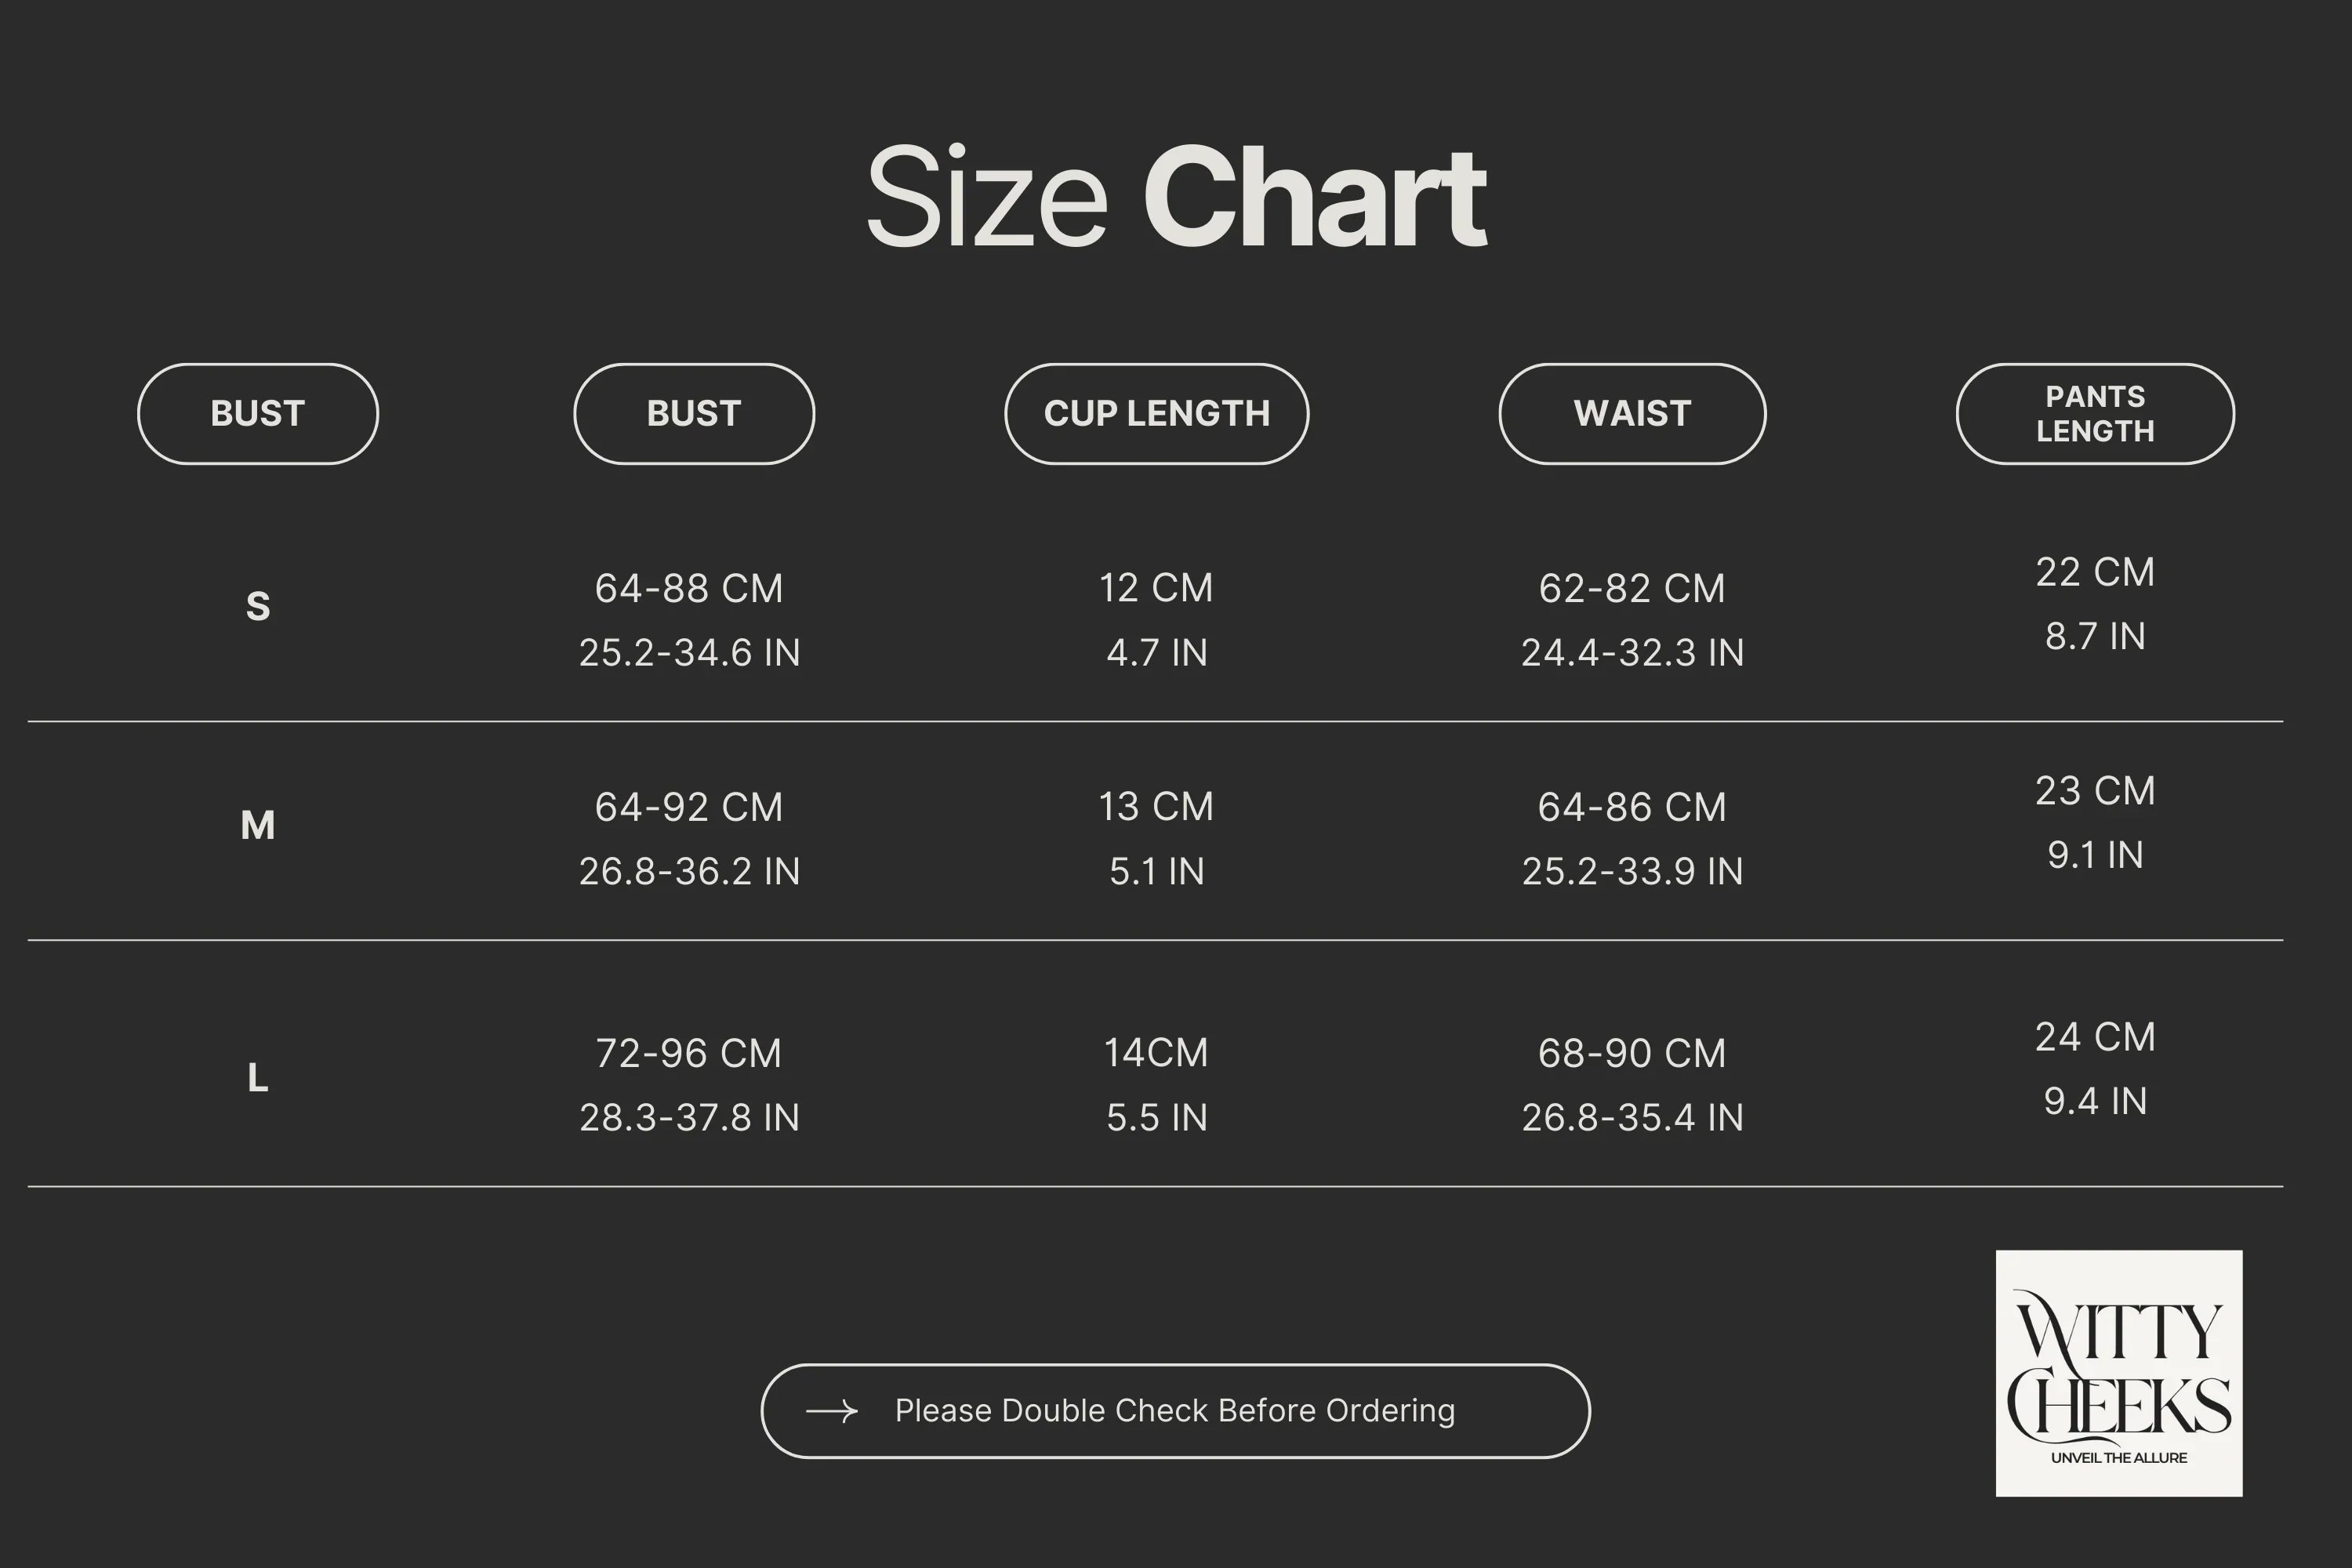
Task: Click the 28.3-37.8 IN bust measurement
Action: pyautogui.click(x=689, y=1117)
